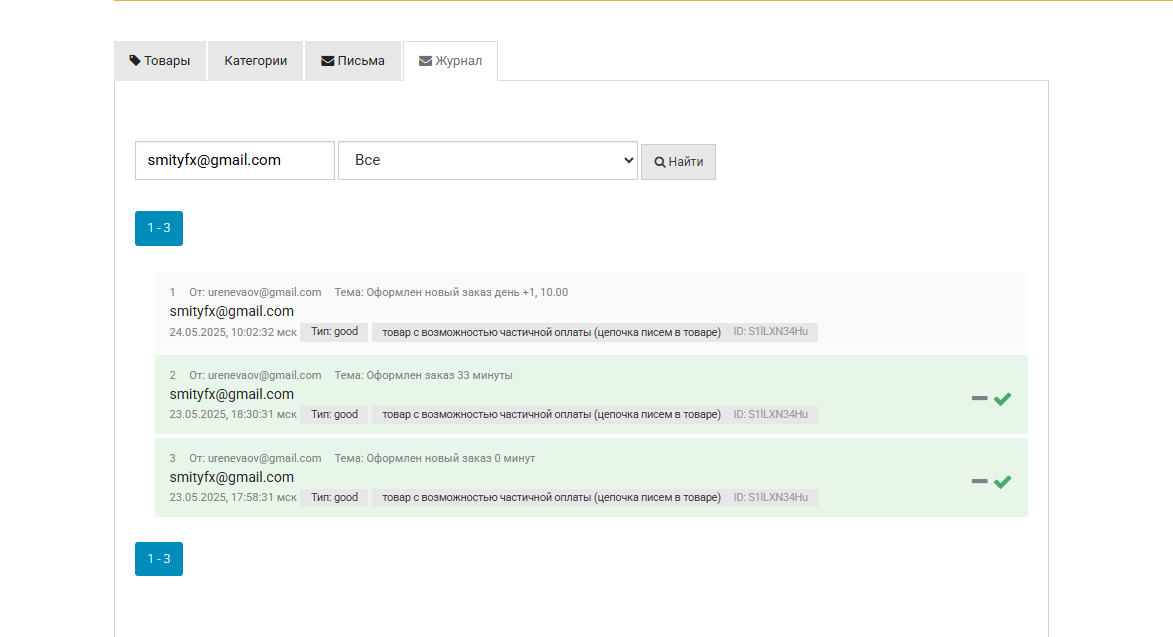1173x637 pixels.
Task: Click the magnifier icon in Найти button
Action: click(x=660, y=162)
